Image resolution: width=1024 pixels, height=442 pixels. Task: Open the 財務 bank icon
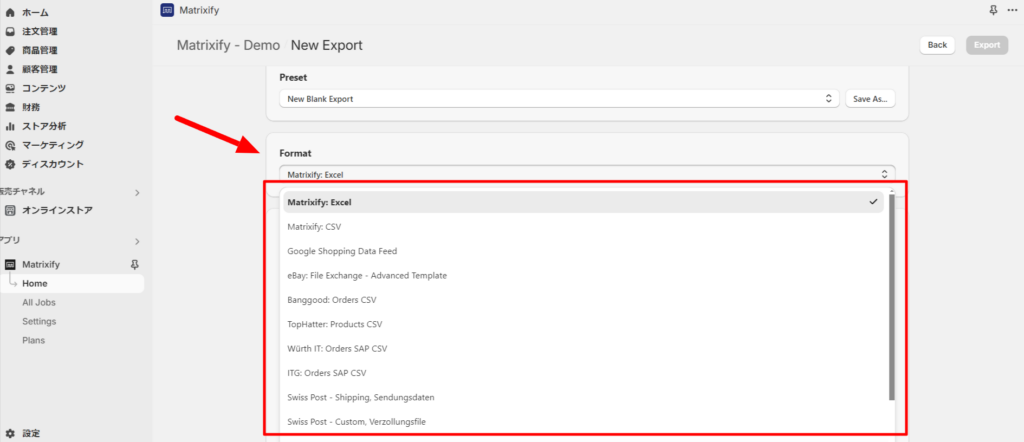point(10,107)
